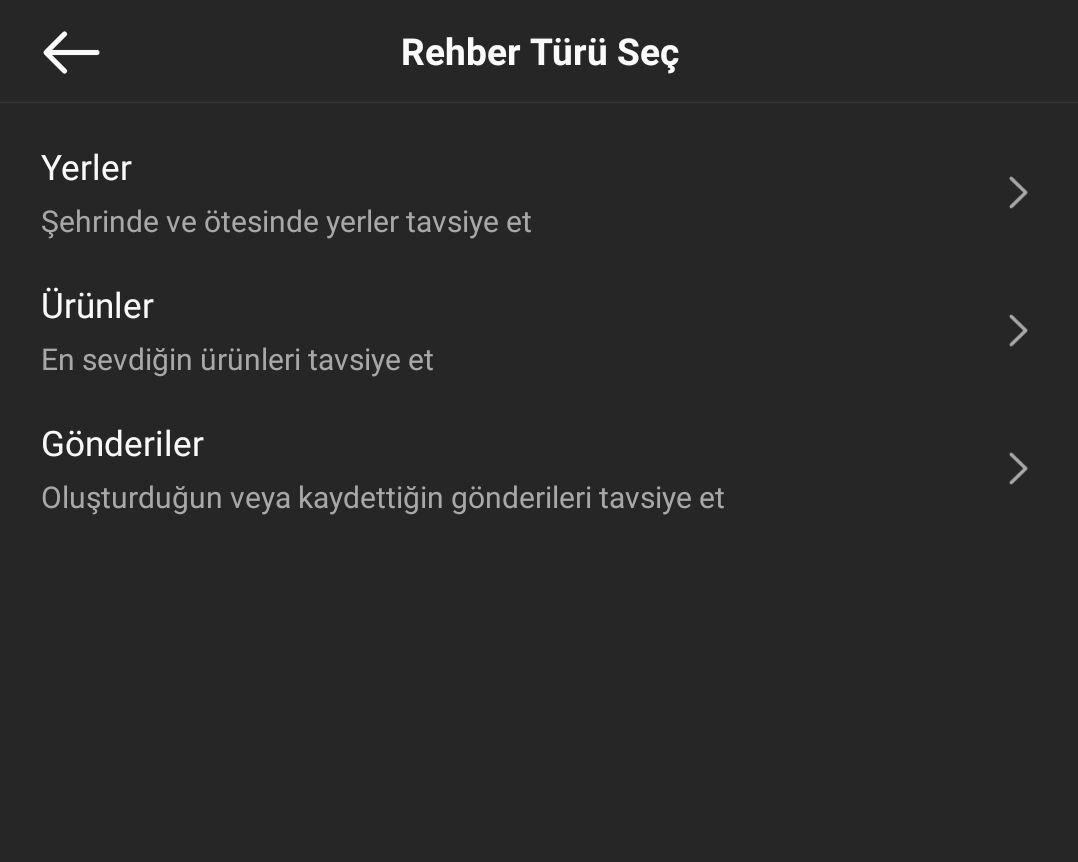The width and height of the screenshot is (1078, 862).
Task: Click the "Rehber Türü Seç" header title
Action: pyautogui.click(x=540, y=52)
